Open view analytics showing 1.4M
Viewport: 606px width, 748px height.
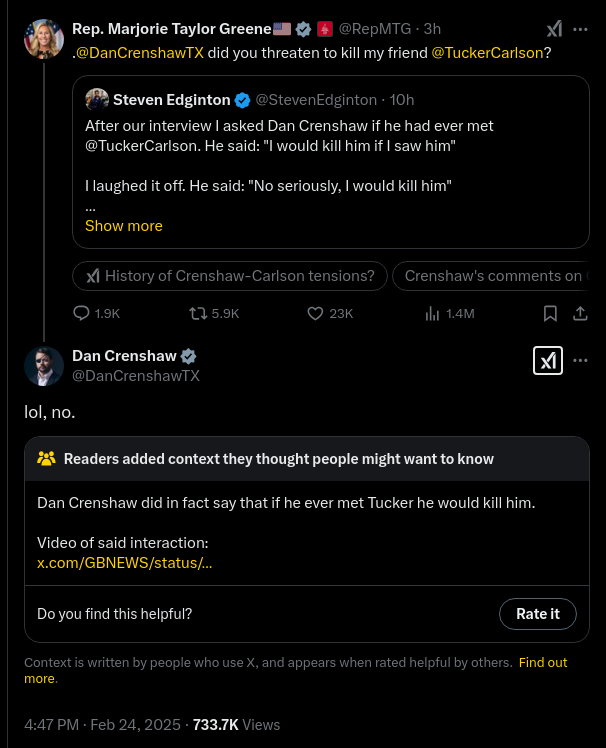tap(433, 313)
